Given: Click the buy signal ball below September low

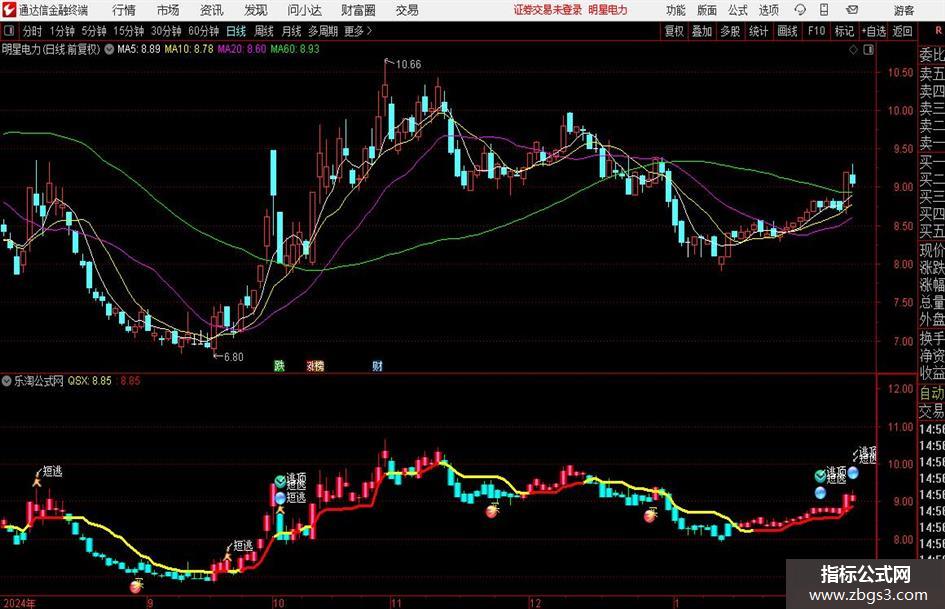Looking at the screenshot, I should tap(137, 585).
